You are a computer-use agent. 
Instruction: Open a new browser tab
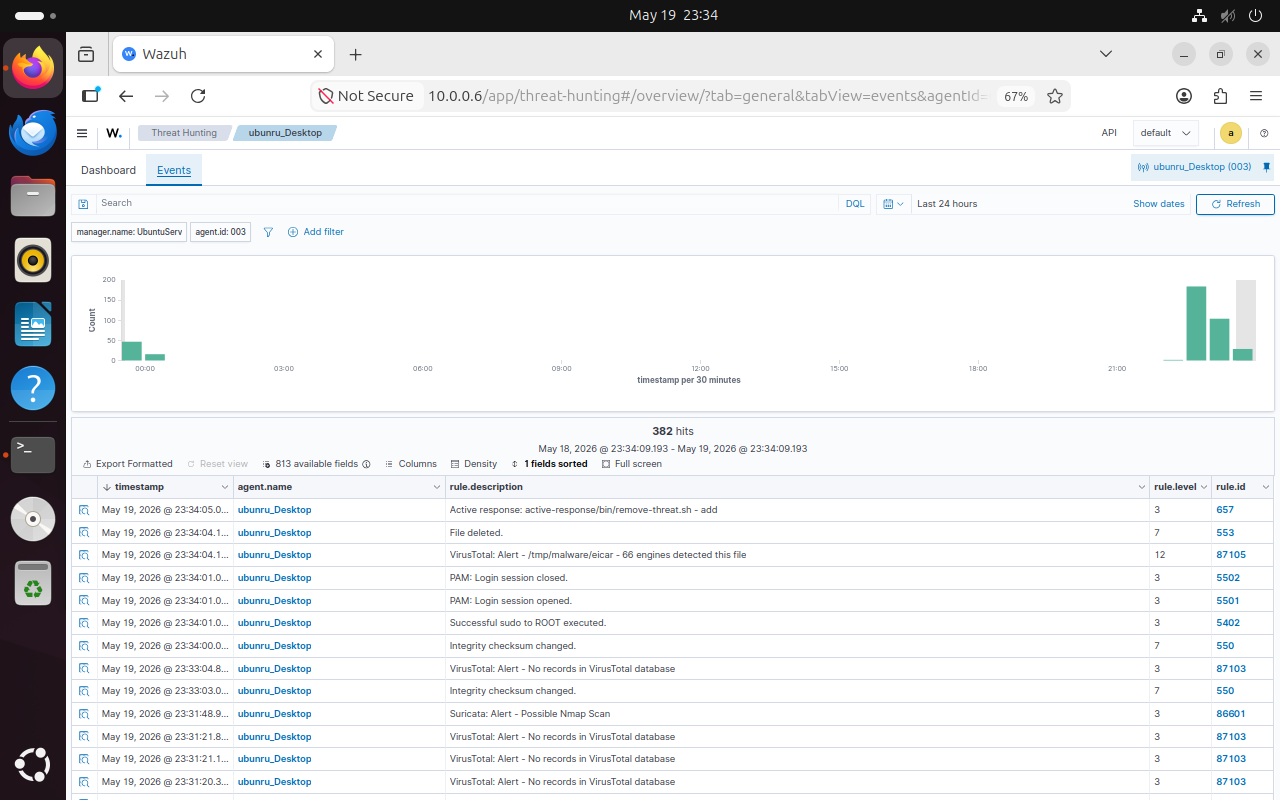[x=355, y=54]
